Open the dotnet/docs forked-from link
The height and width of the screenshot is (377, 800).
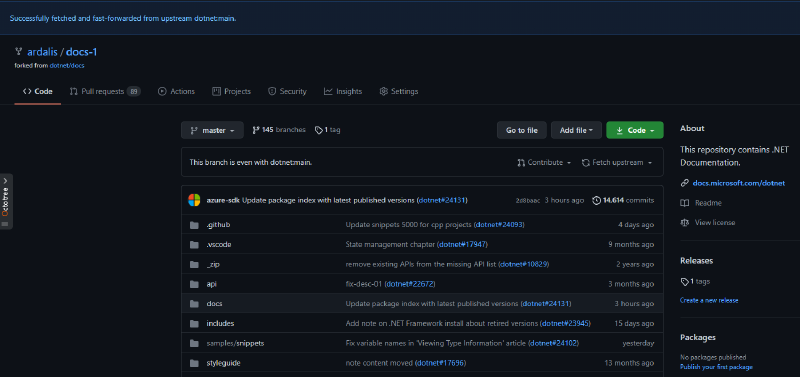click(x=67, y=66)
